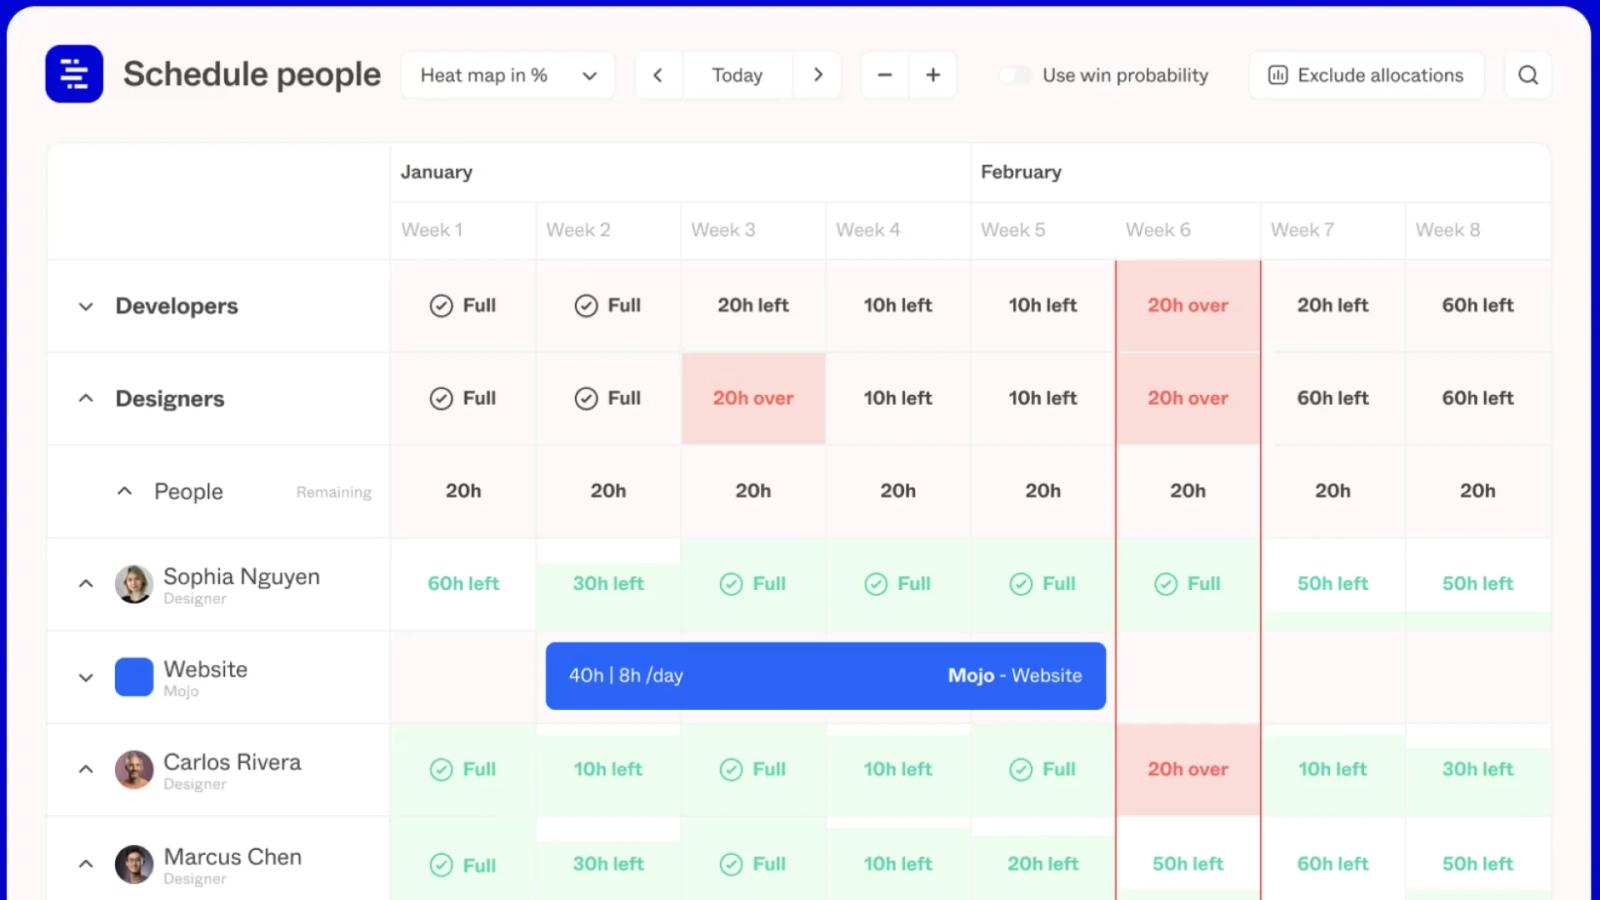Click the Schedule people page title
The image size is (1600, 900).
(x=252, y=74)
